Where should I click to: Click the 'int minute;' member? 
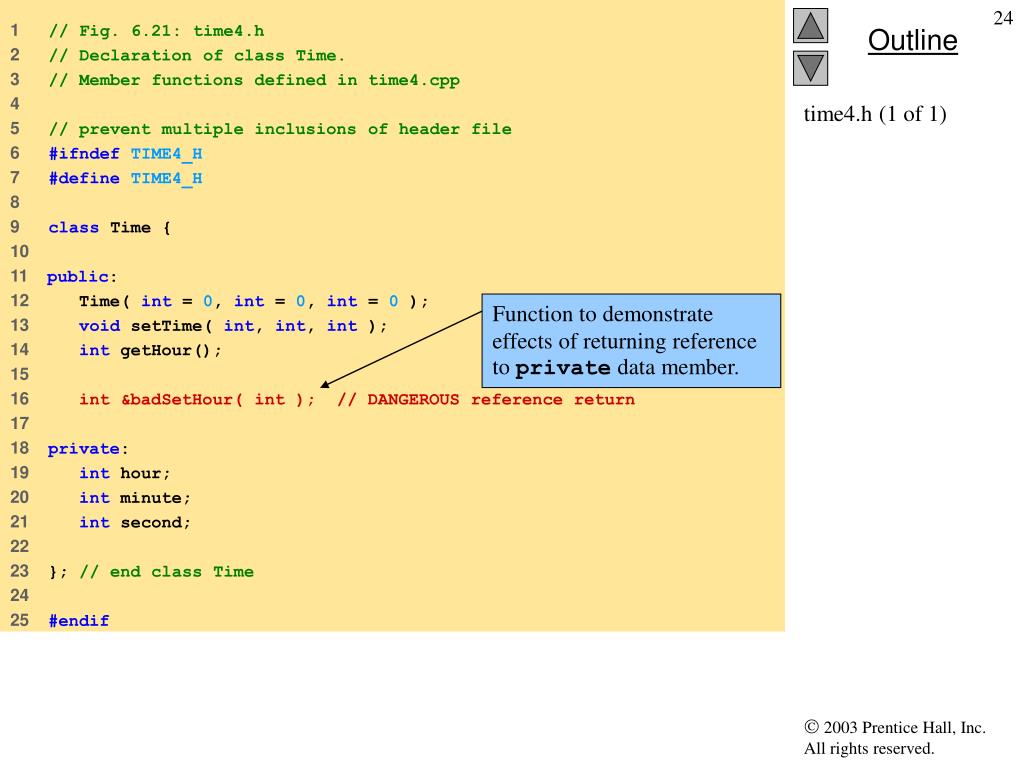coord(135,498)
